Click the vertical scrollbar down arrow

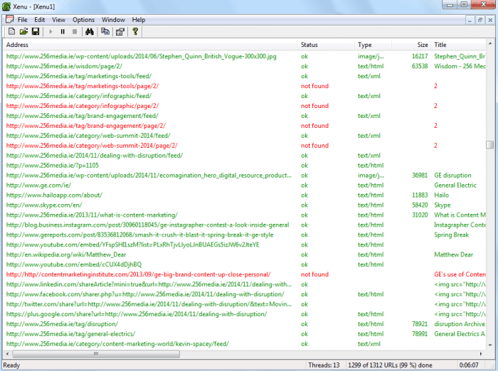(490, 345)
